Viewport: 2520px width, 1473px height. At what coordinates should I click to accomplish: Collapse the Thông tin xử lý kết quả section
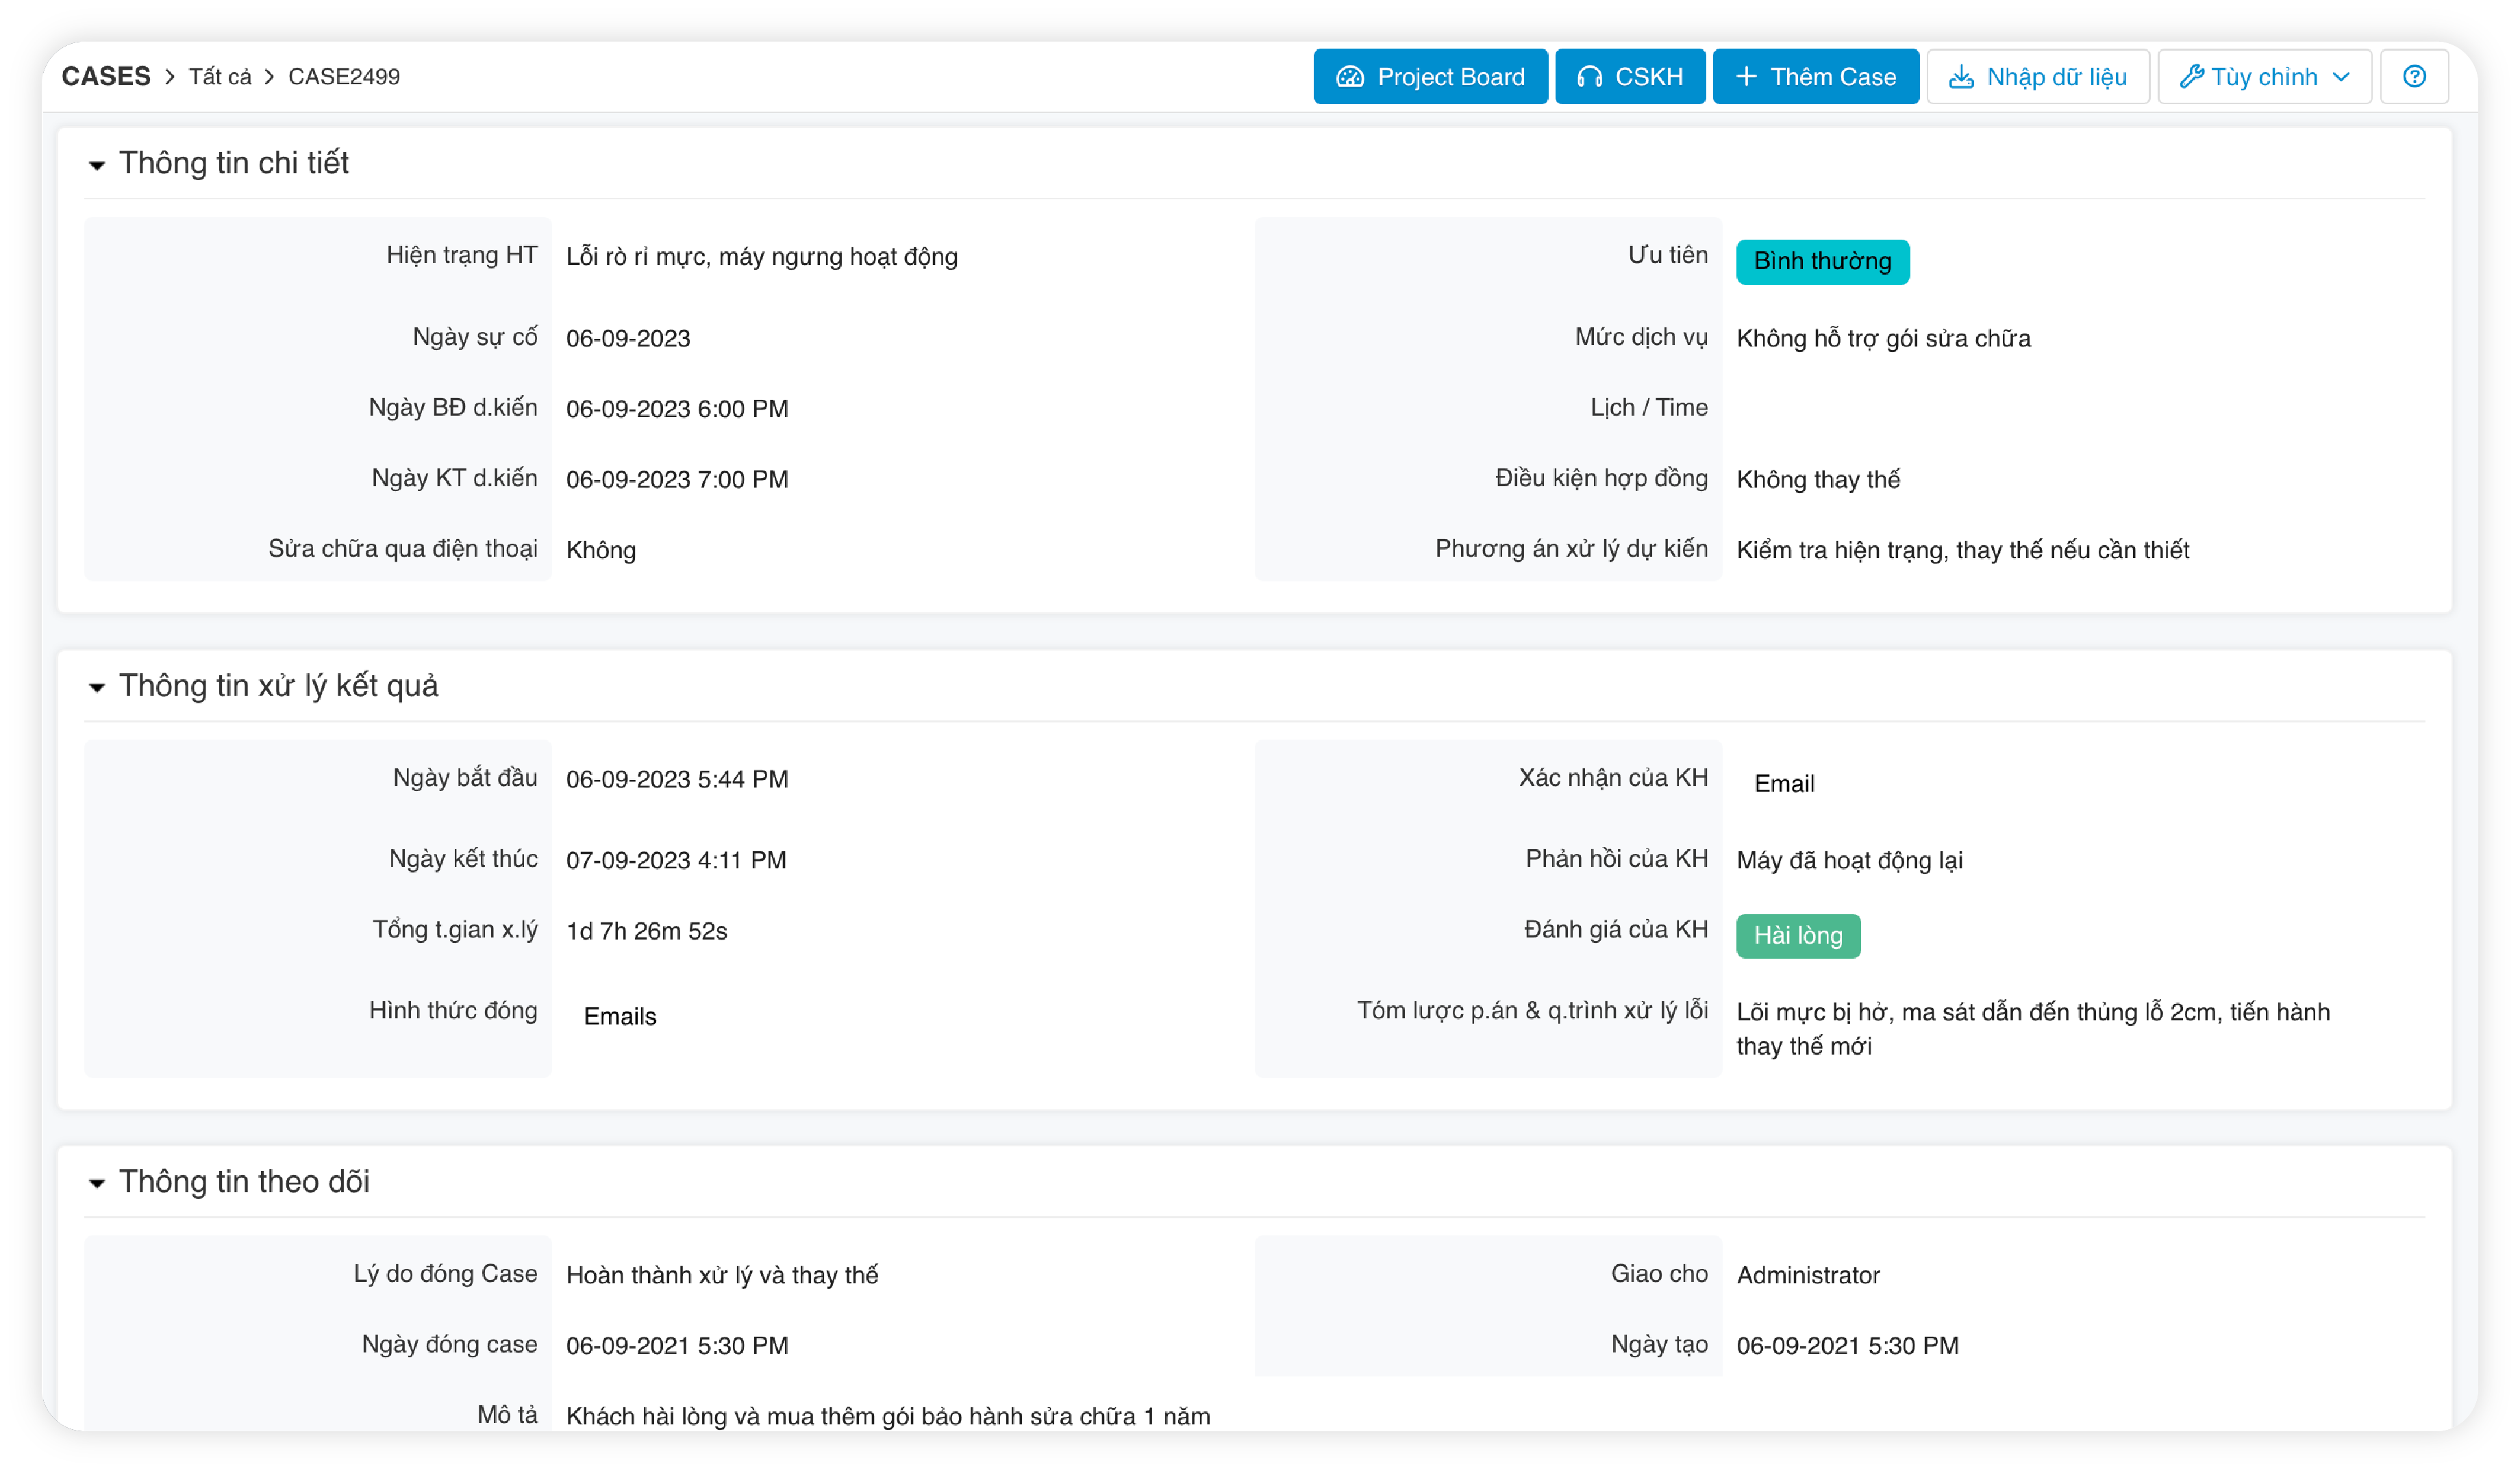pos(97,687)
